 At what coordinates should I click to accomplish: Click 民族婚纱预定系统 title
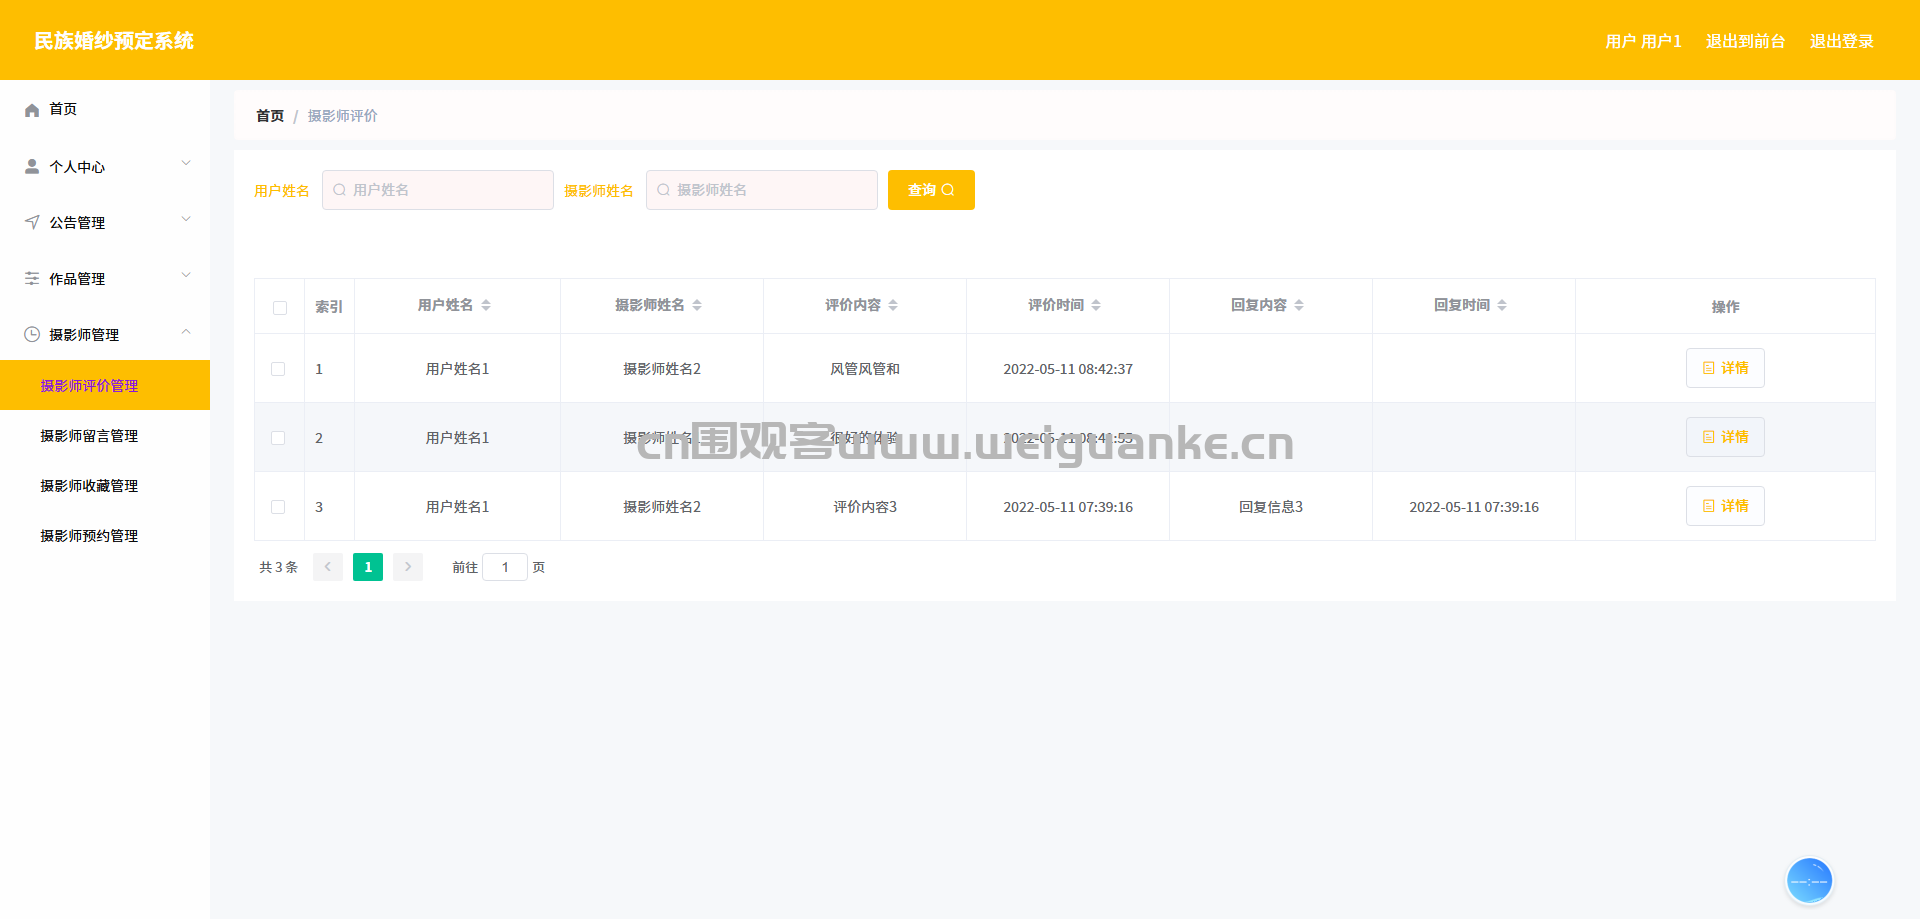coord(114,41)
